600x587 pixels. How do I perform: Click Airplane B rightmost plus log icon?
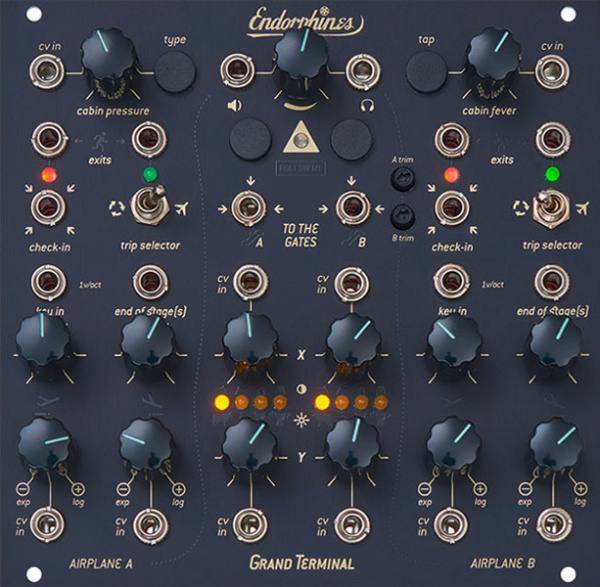coord(580,489)
